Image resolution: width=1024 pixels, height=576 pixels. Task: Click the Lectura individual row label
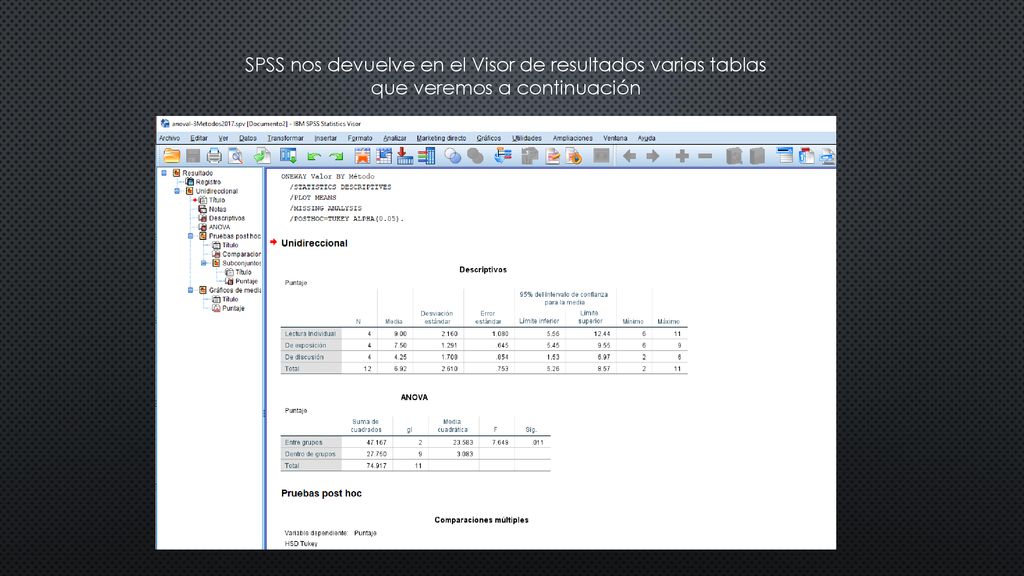point(310,334)
